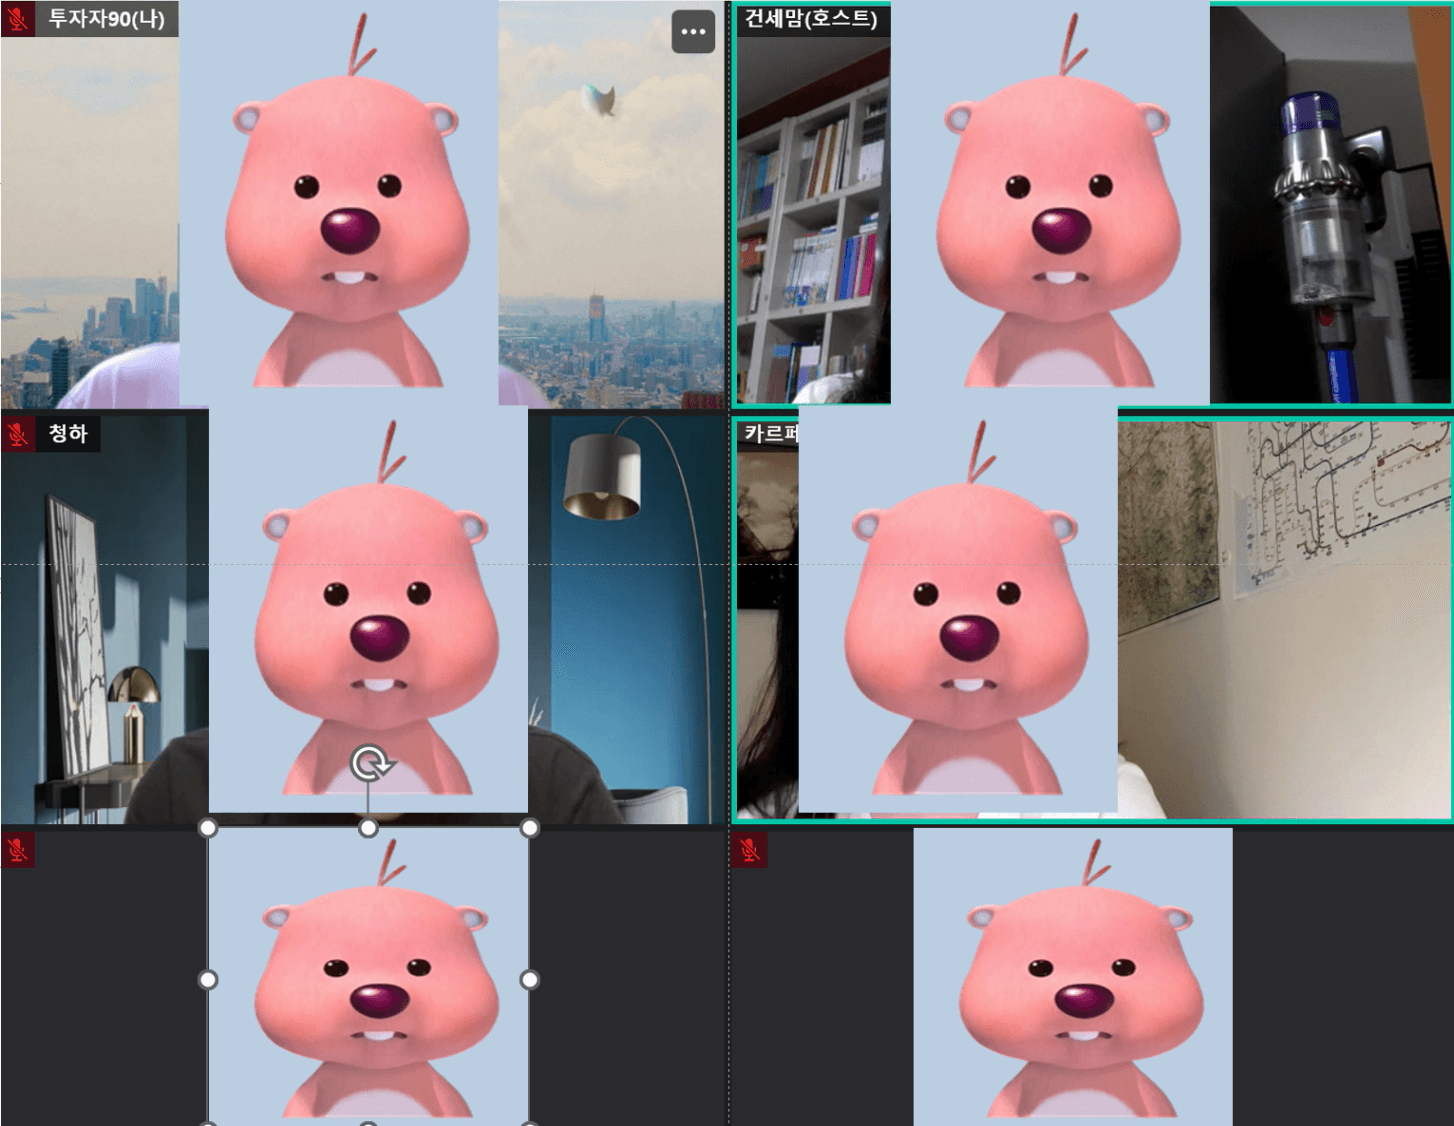Click the muted mic icon on the bottom-right dark tile
This screenshot has height=1126, width=1454.
750,850
